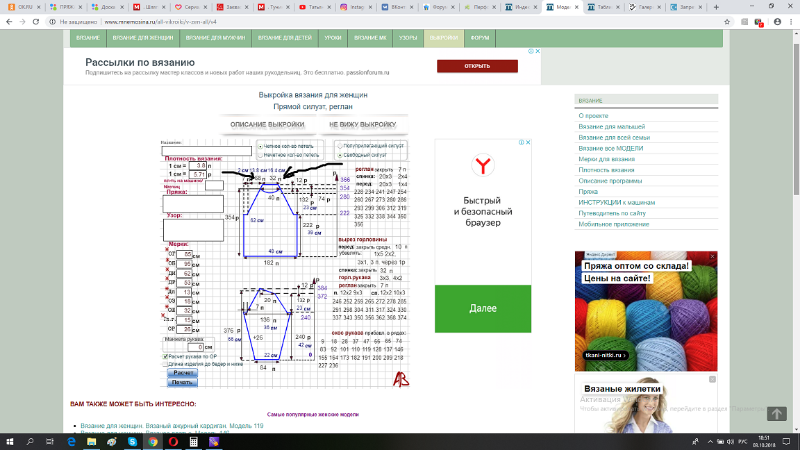
Task: Expand the 'НЕ ВИЖУ ВЫКРОЙКУ' section
Action: pyautogui.click(x=362, y=124)
